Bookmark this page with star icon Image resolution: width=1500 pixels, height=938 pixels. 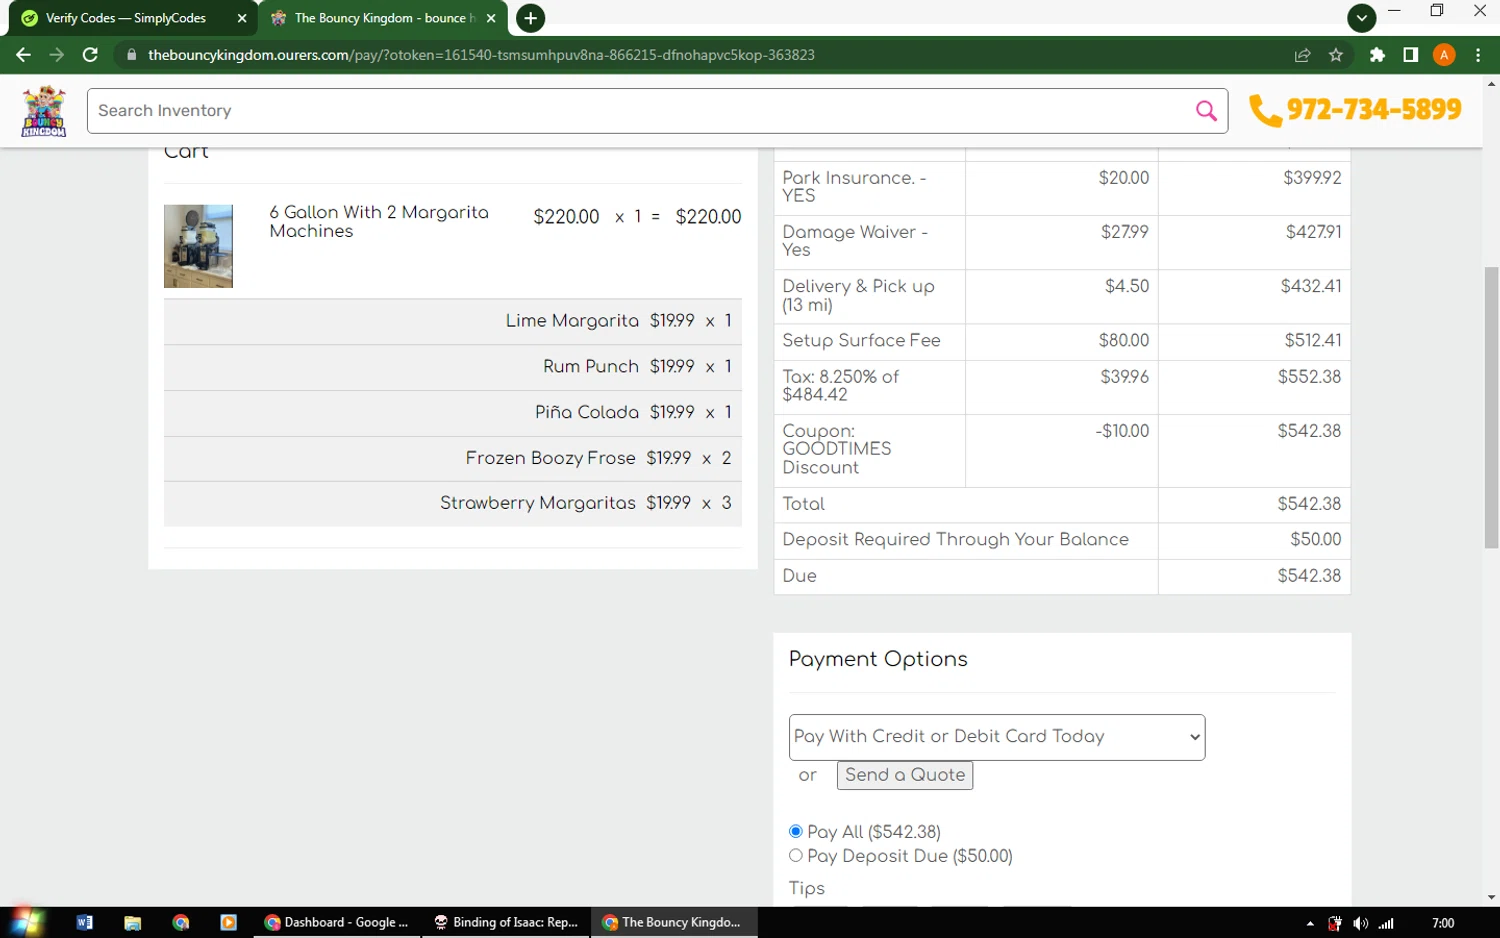[x=1336, y=55]
